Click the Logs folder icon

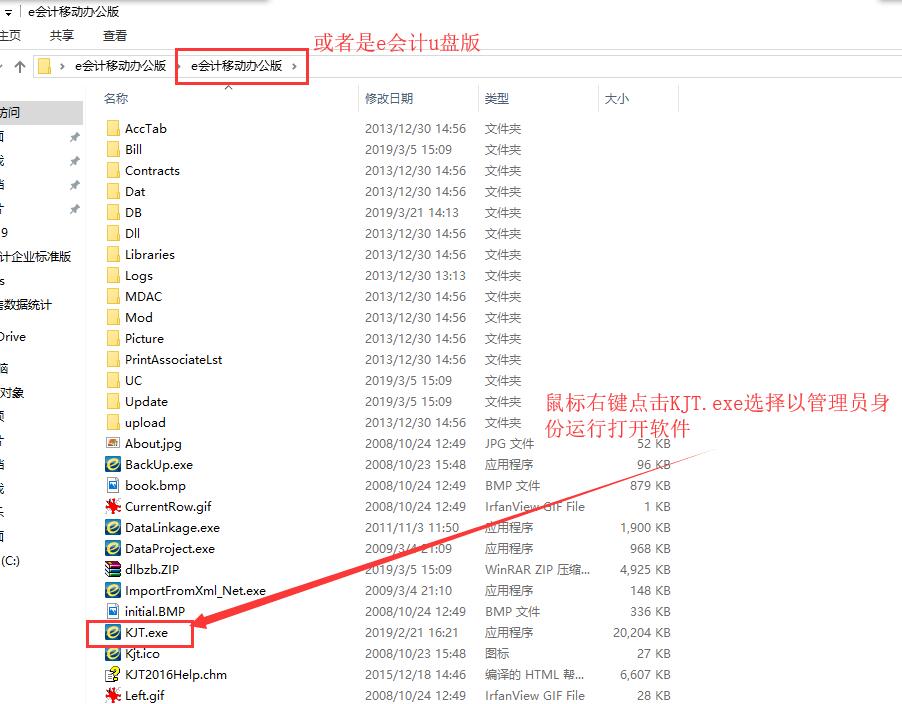tap(113, 276)
